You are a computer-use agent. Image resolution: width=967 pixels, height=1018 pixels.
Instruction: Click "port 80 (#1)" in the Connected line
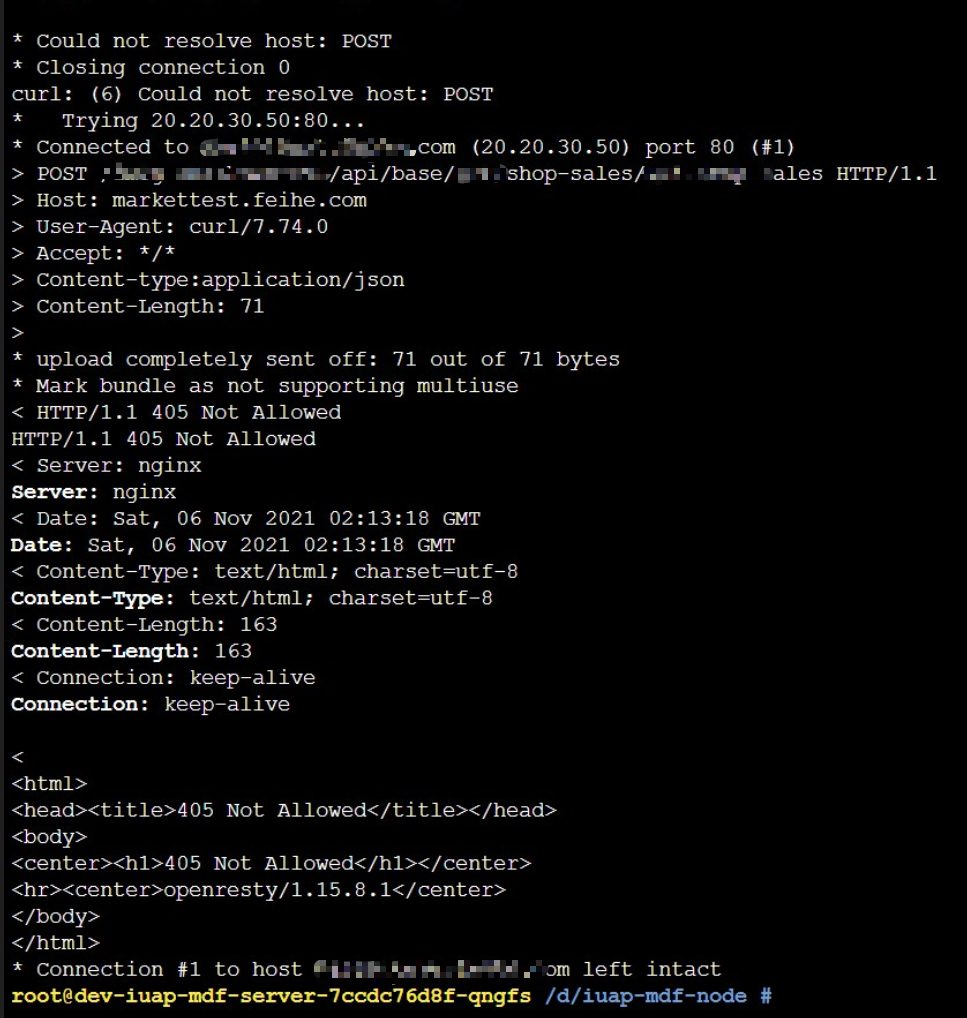point(720,147)
